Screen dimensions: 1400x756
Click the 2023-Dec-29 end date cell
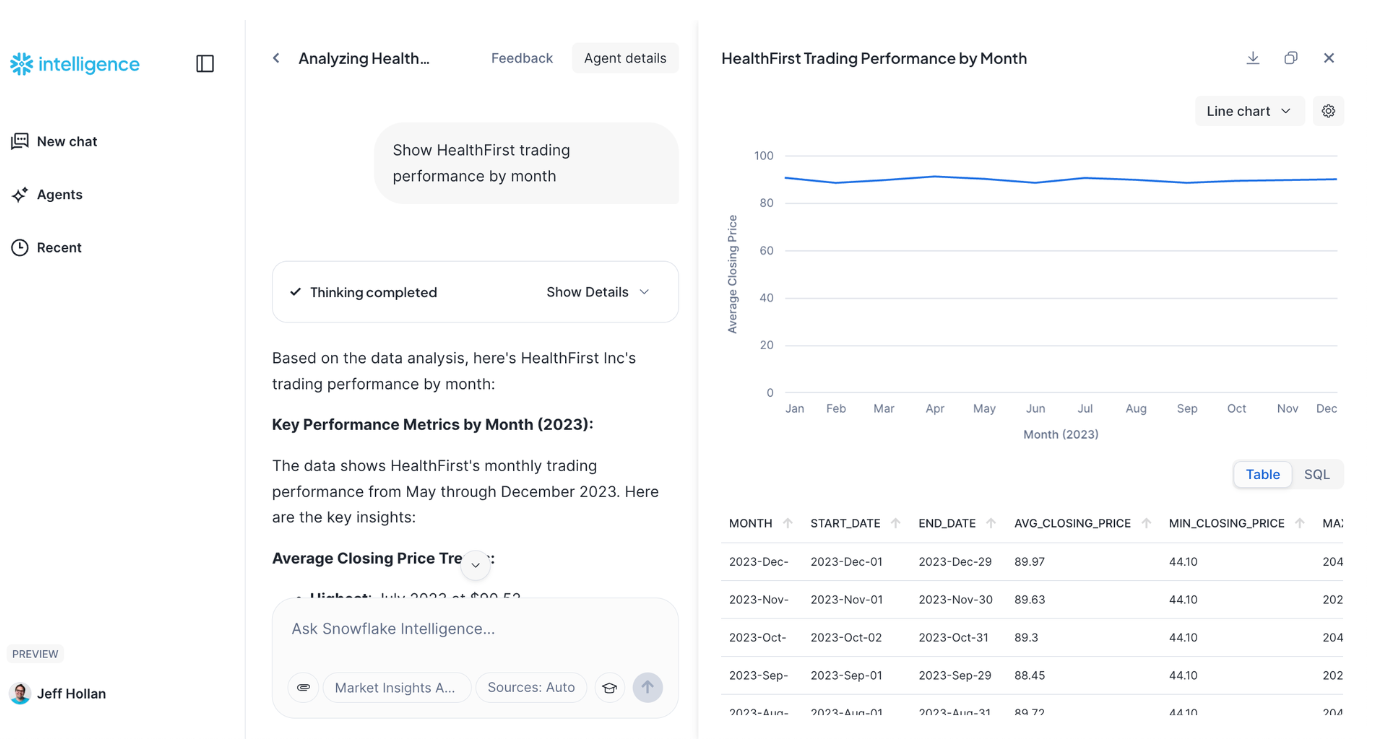click(955, 562)
